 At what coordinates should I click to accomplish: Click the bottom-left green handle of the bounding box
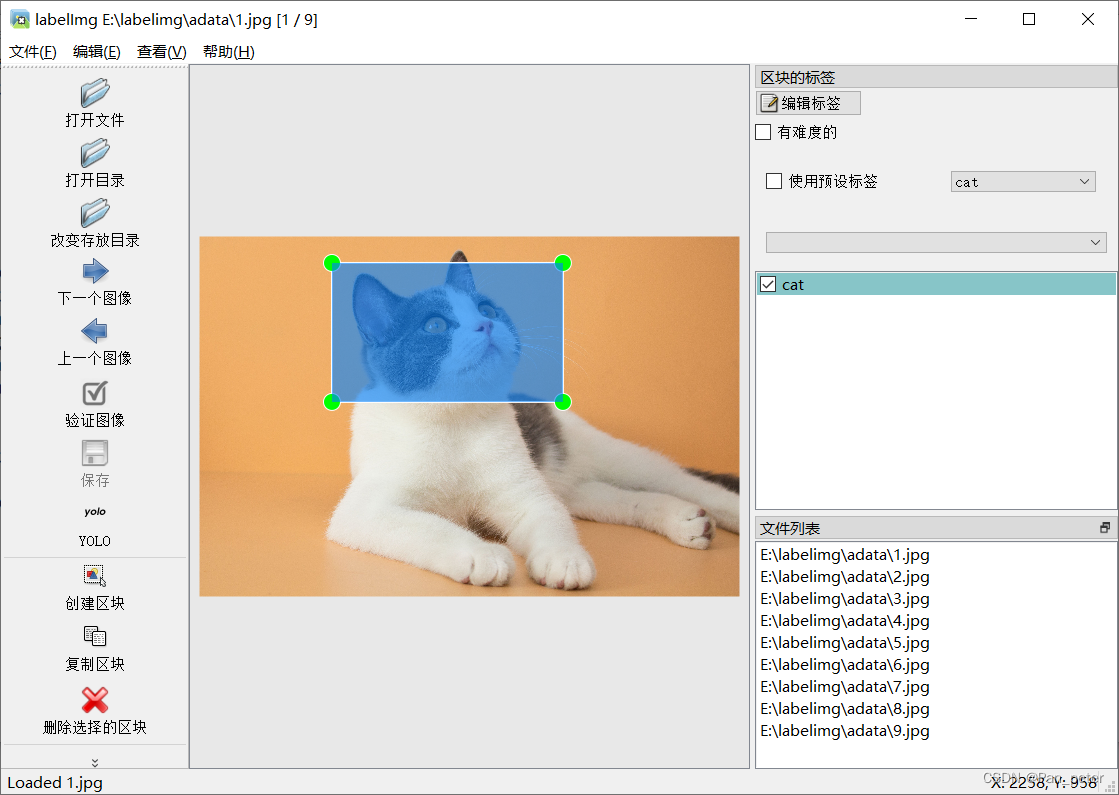332,402
